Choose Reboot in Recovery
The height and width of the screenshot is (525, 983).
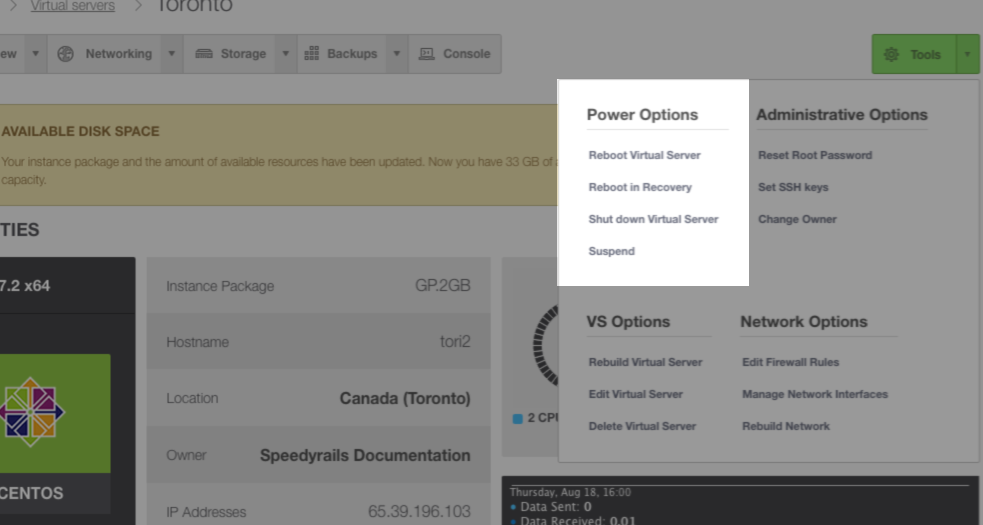(640, 188)
